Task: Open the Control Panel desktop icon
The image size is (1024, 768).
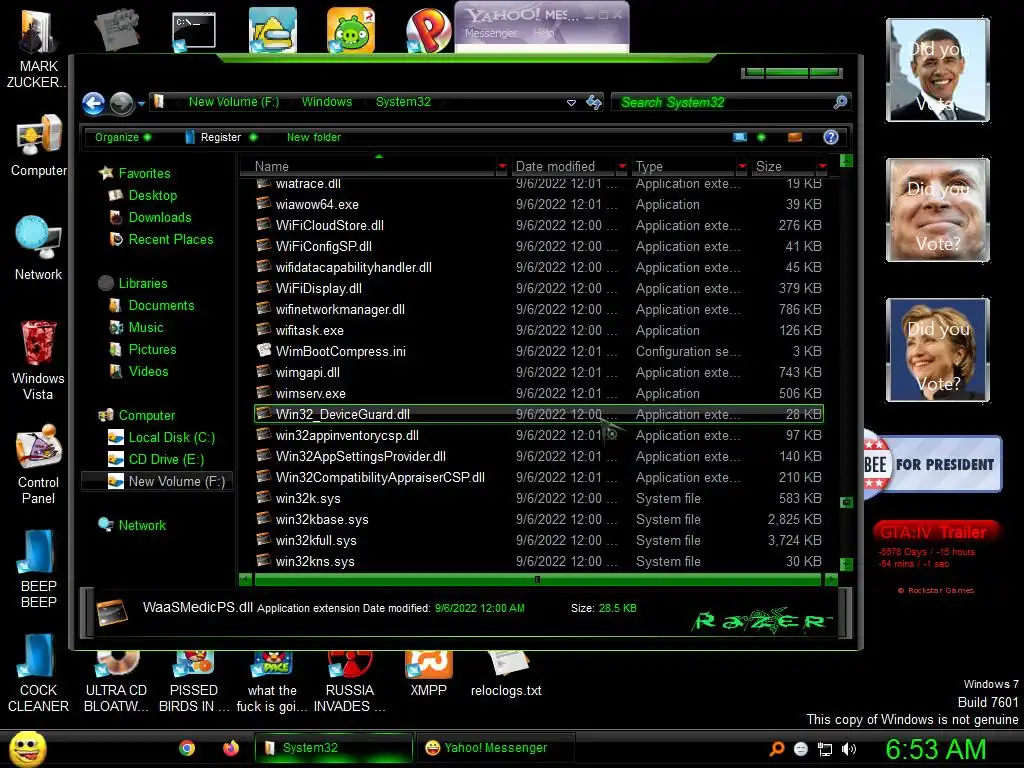Action: tap(38, 464)
